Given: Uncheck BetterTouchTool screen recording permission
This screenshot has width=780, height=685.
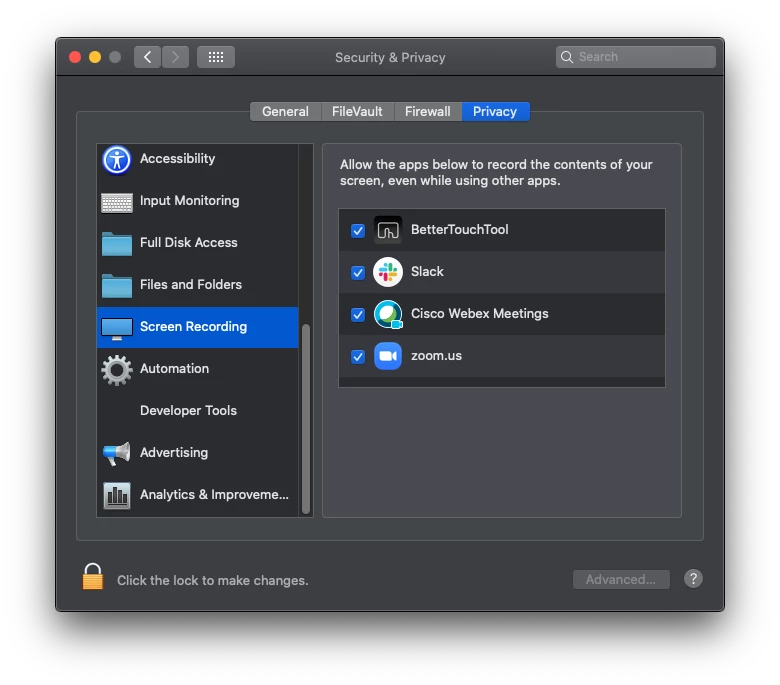Looking at the screenshot, I should 358,231.
